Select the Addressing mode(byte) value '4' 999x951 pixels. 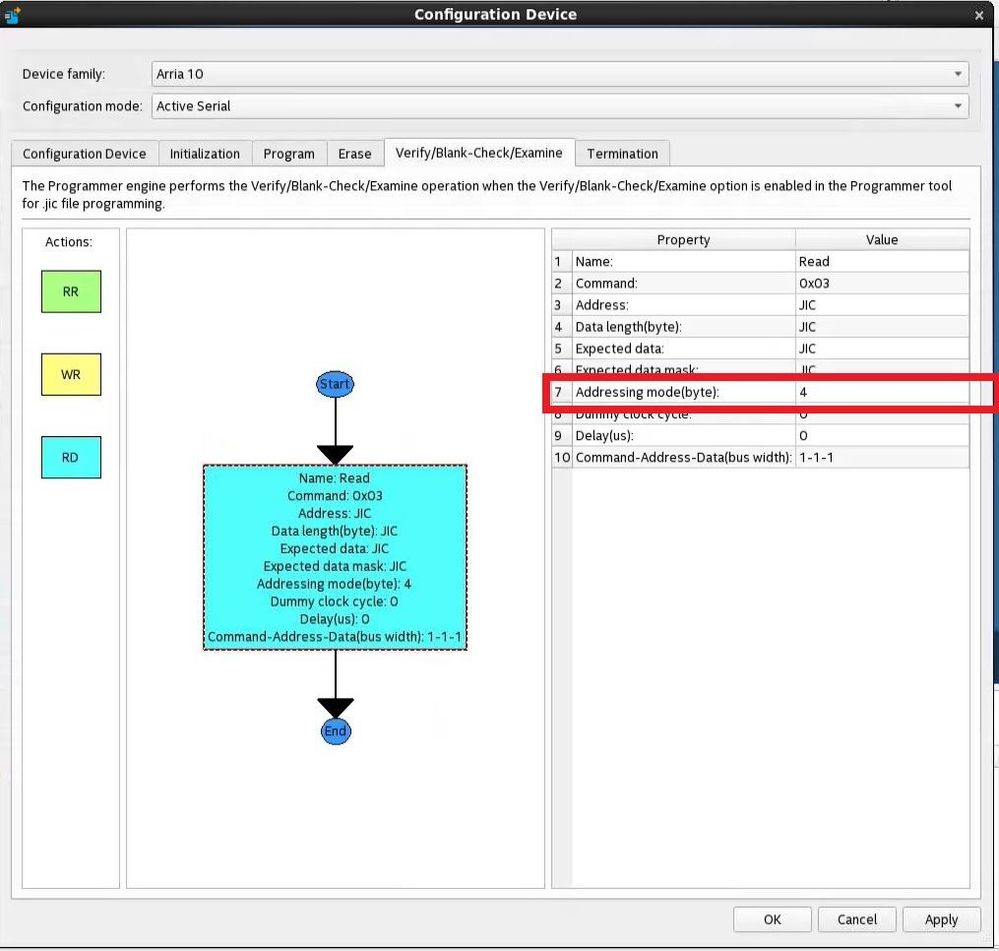(x=882, y=392)
